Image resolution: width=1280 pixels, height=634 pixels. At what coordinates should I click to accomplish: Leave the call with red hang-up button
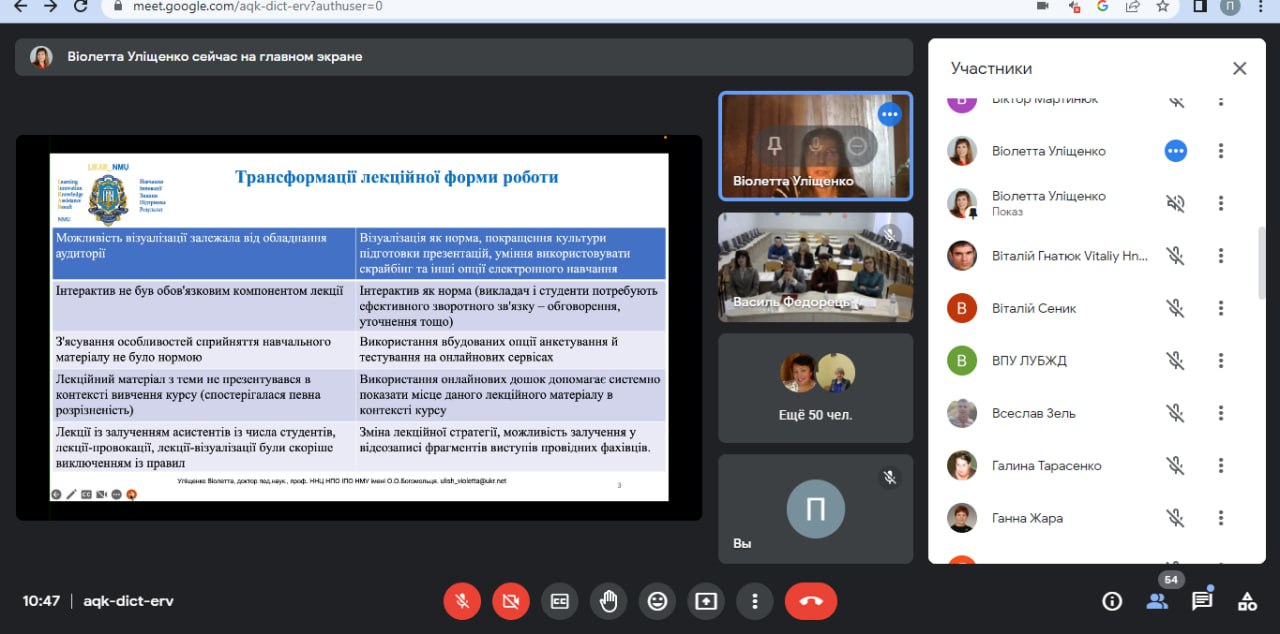click(810, 601)
